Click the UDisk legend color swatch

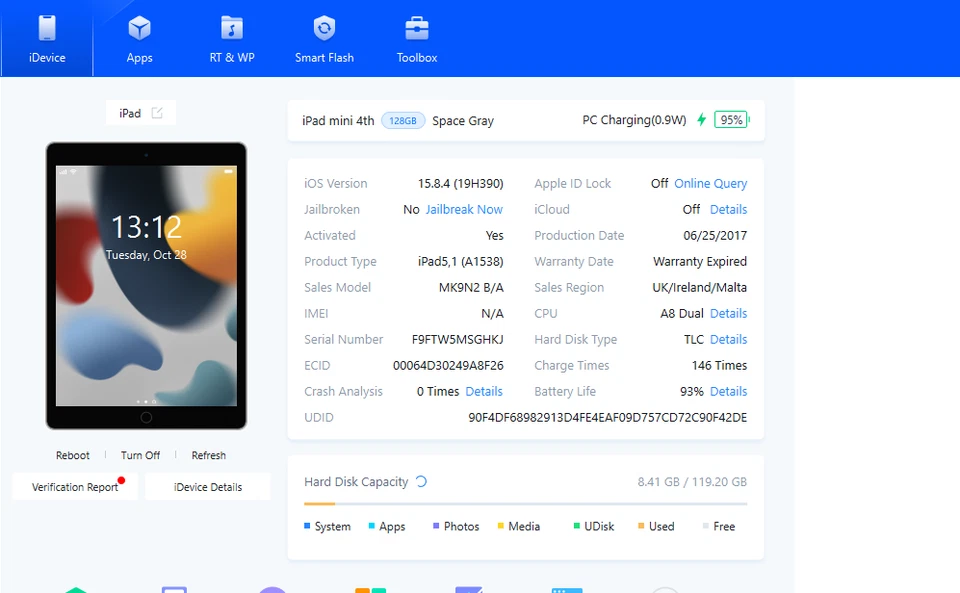click(577, 526)
